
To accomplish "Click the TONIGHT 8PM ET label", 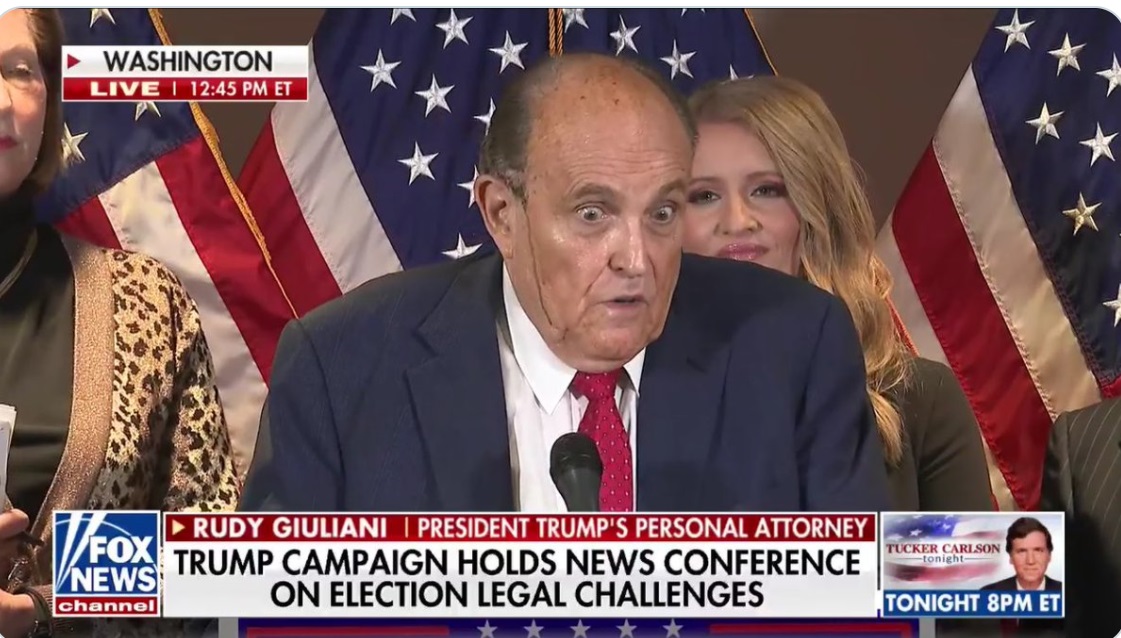I will pyautogui.click(x=973, y=604).
